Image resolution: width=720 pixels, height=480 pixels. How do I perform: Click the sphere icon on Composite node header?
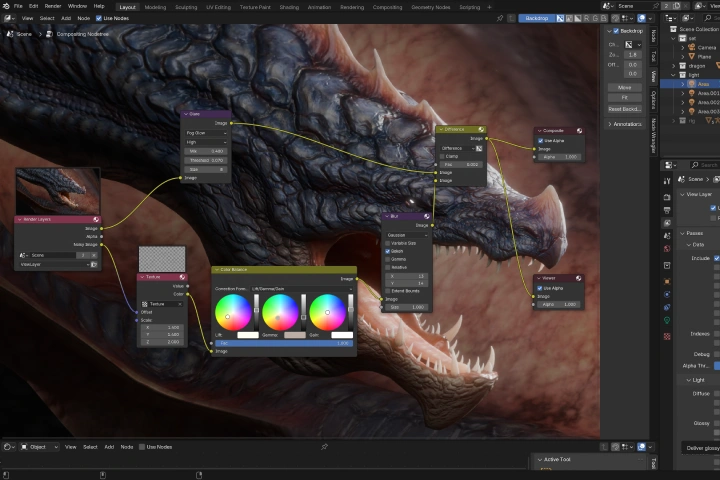click(579, 131)
